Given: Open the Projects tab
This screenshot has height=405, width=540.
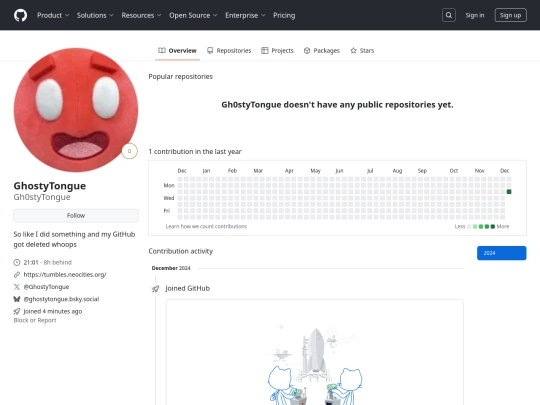Looking at the screenshot, I should pyautogui.click(x=277, y=51).
